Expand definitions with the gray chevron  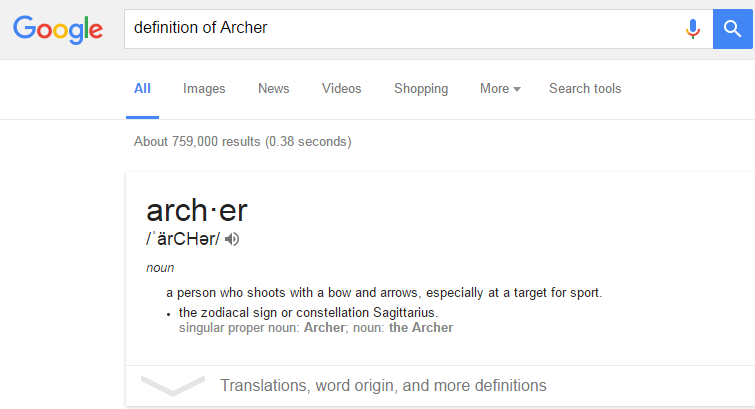172,385
